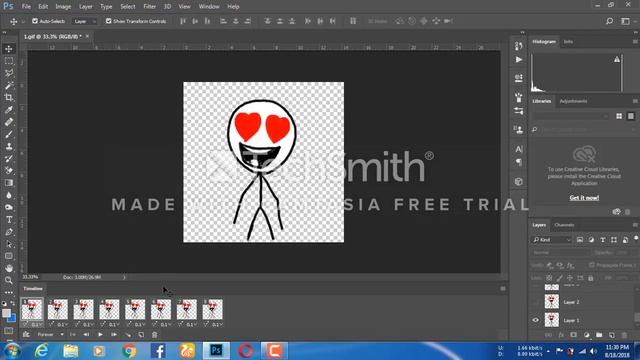The height and width of the screenshot is (360, 640).
Task: Delete selected frame with timeline trash icon
Action: pos(155,335)
